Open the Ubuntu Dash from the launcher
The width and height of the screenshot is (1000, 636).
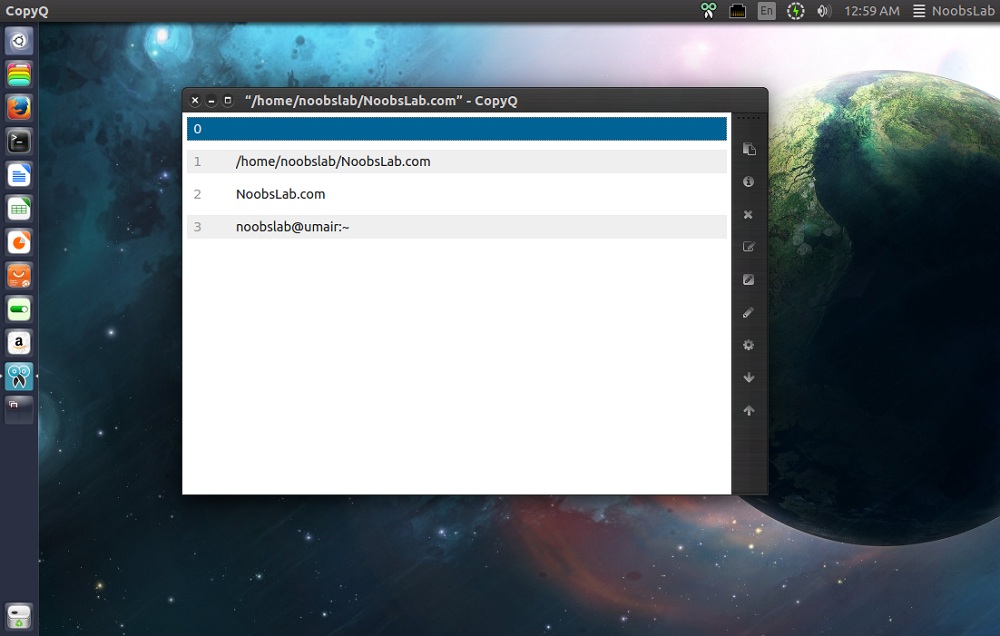coord(19,41)
